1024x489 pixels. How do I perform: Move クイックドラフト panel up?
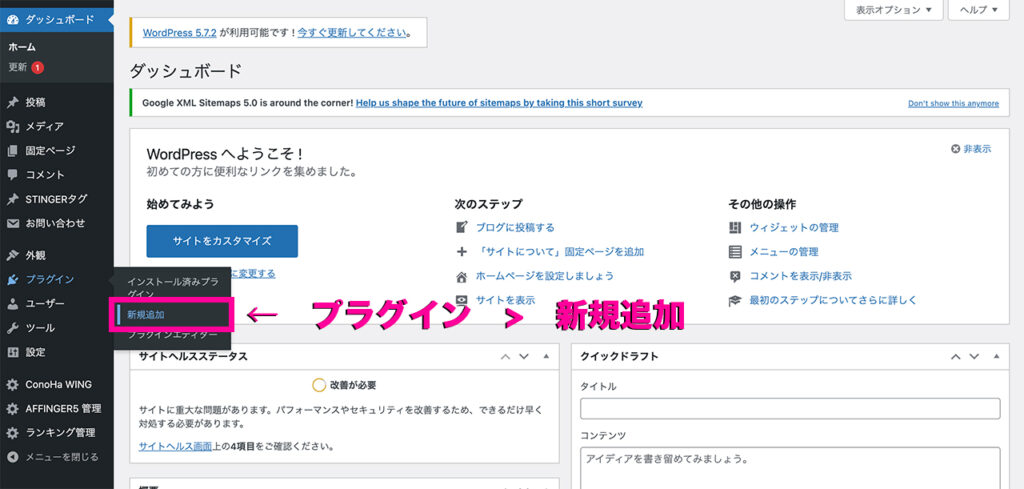[x=955, y=356]
